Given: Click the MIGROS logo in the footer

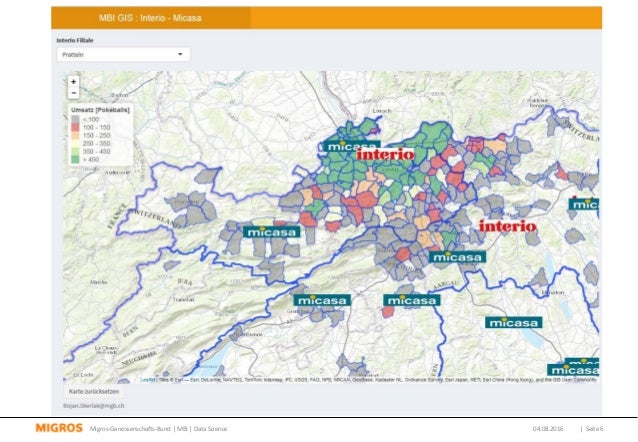Looking at the screenshot, I should pyautogui.click(x=59, y=428).
